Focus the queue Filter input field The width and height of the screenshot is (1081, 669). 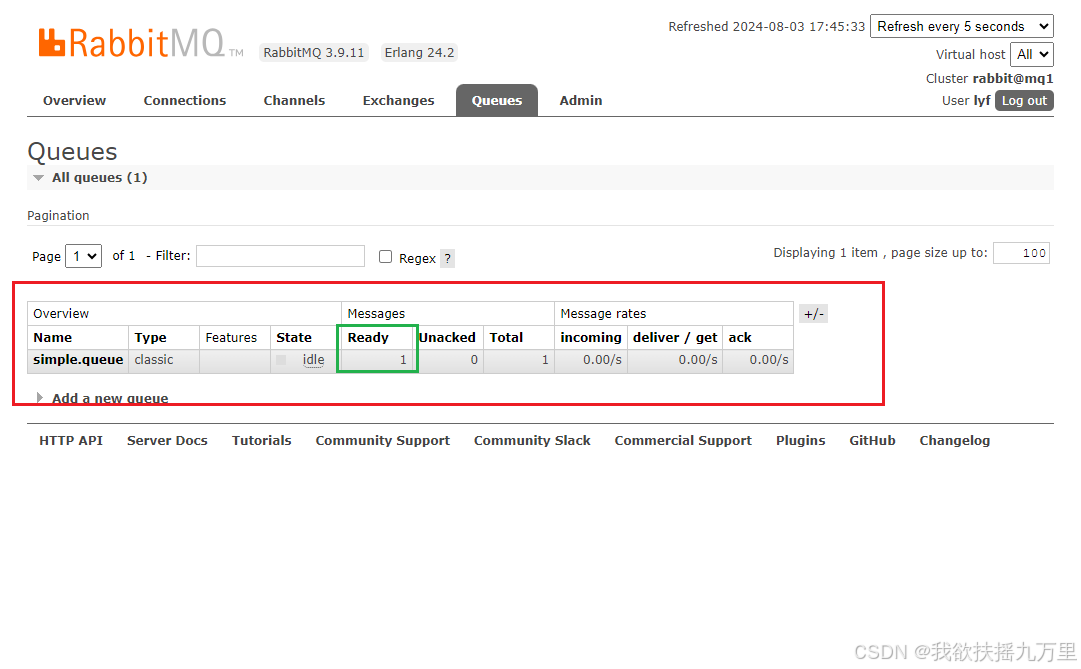click(281, 256)
